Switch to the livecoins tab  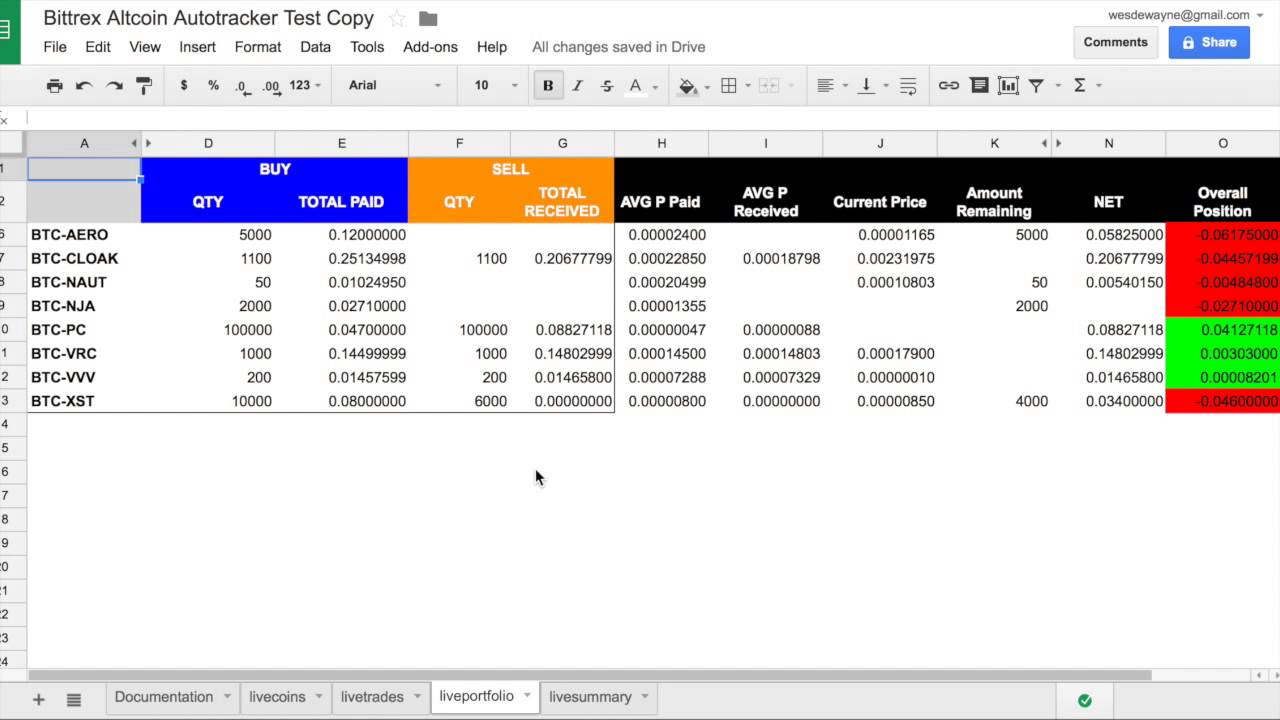277,697
